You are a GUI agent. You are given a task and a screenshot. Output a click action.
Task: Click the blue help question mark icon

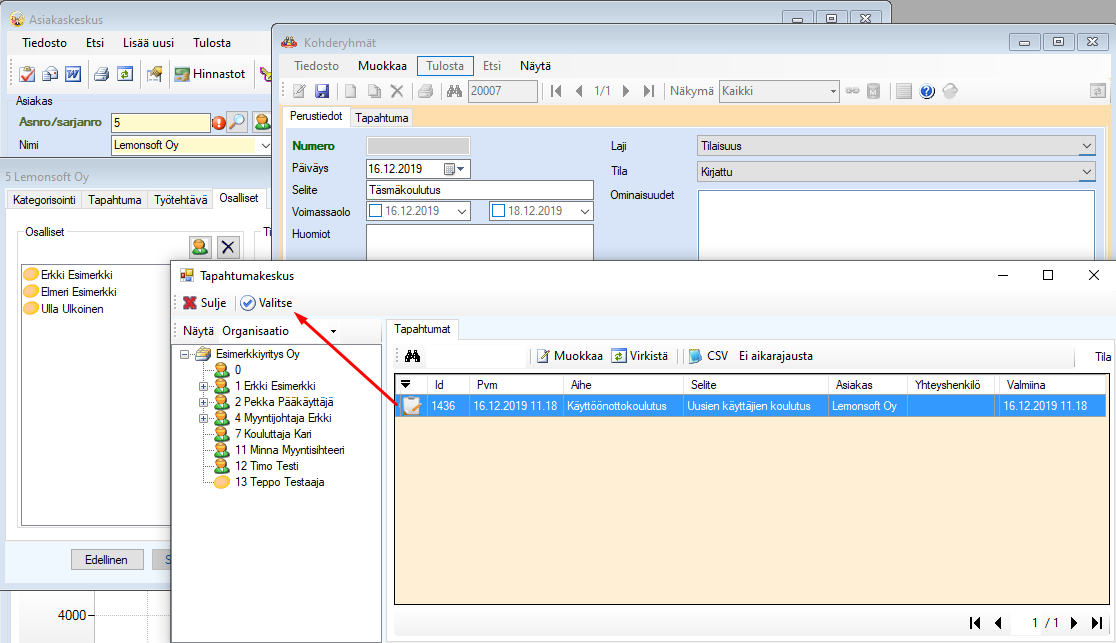[x=927, y=91]
